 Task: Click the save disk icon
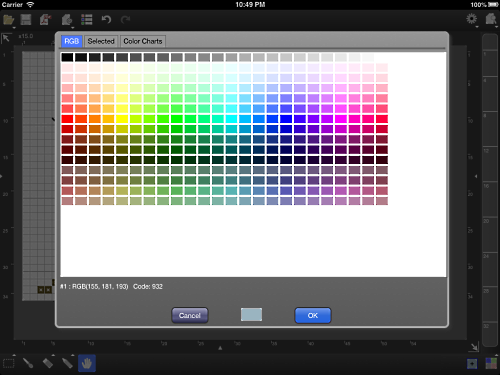[x=26, y=20]
